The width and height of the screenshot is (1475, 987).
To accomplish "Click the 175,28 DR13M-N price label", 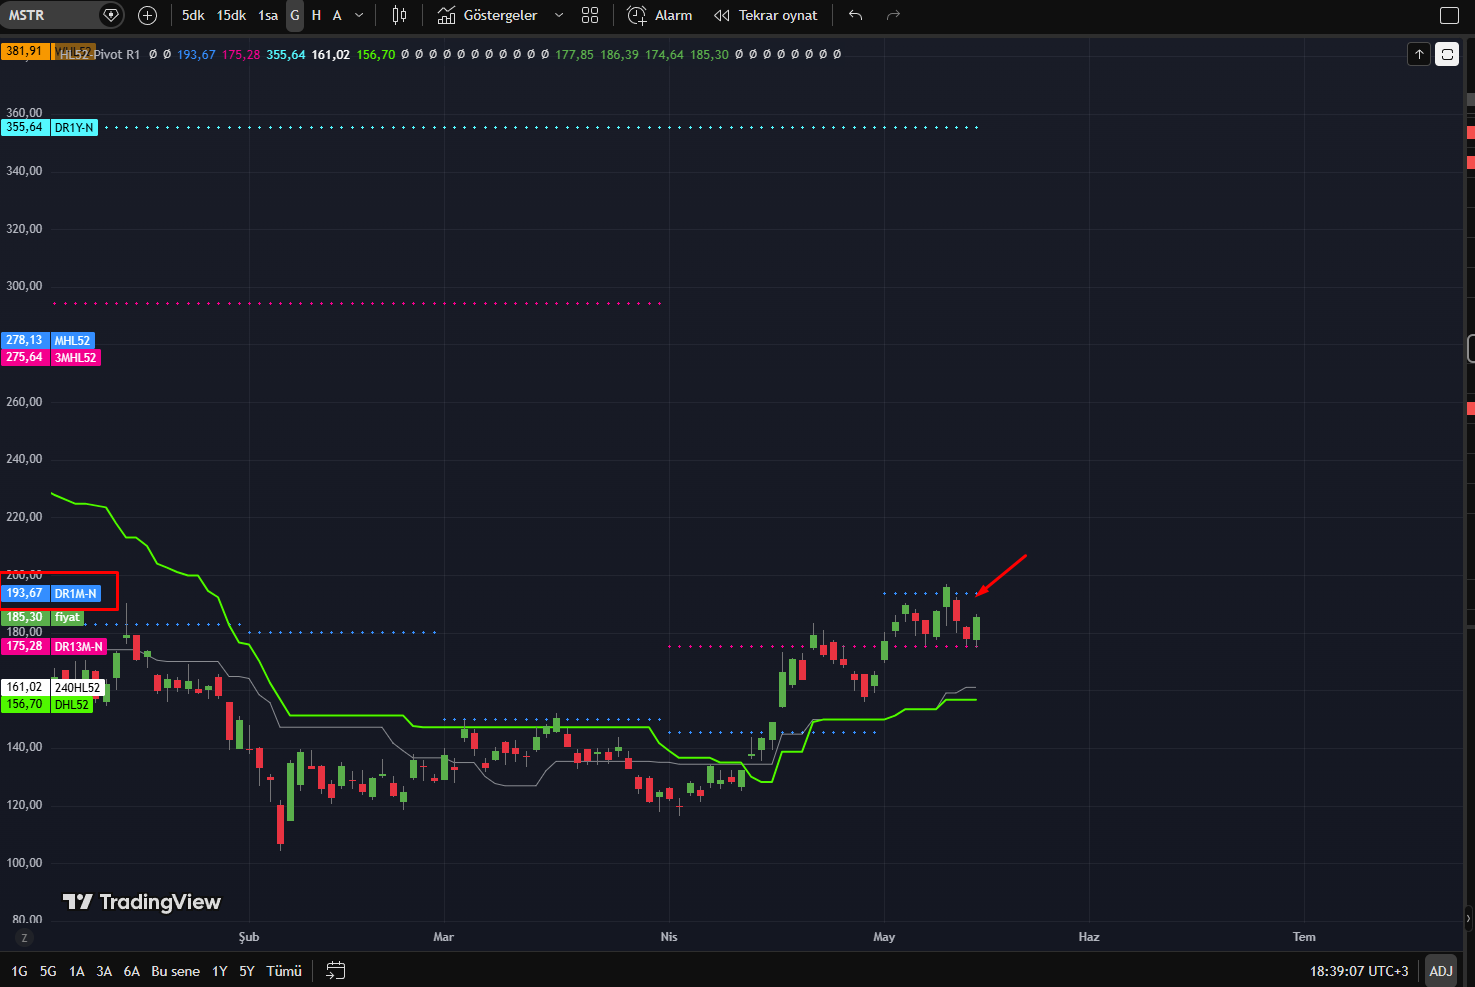I will [53, 646].
